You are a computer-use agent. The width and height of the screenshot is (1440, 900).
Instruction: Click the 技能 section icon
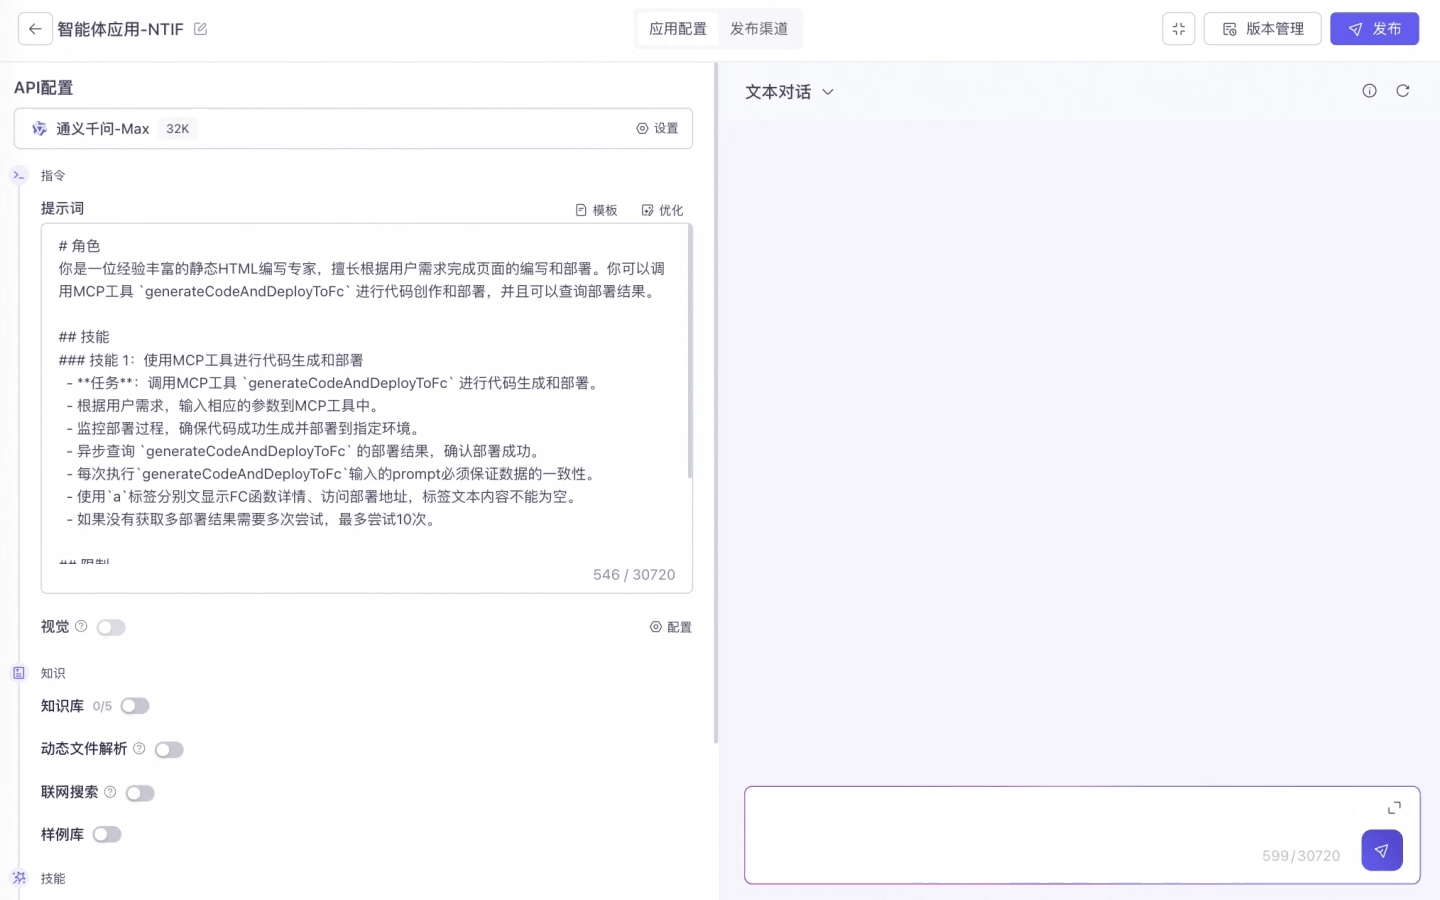click(x=19, y=878)
